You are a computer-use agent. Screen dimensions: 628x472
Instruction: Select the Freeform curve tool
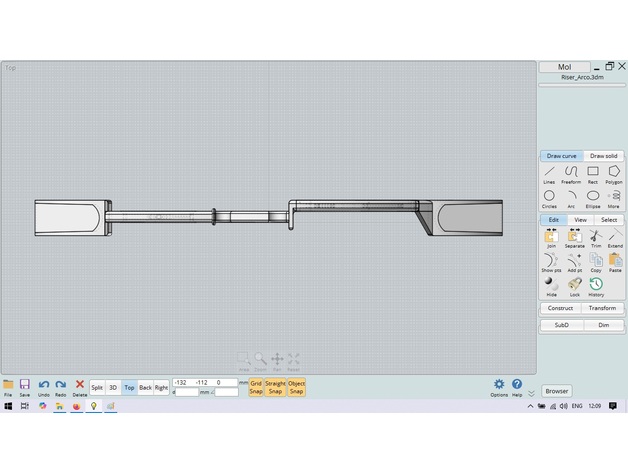(x=571, y=173)
